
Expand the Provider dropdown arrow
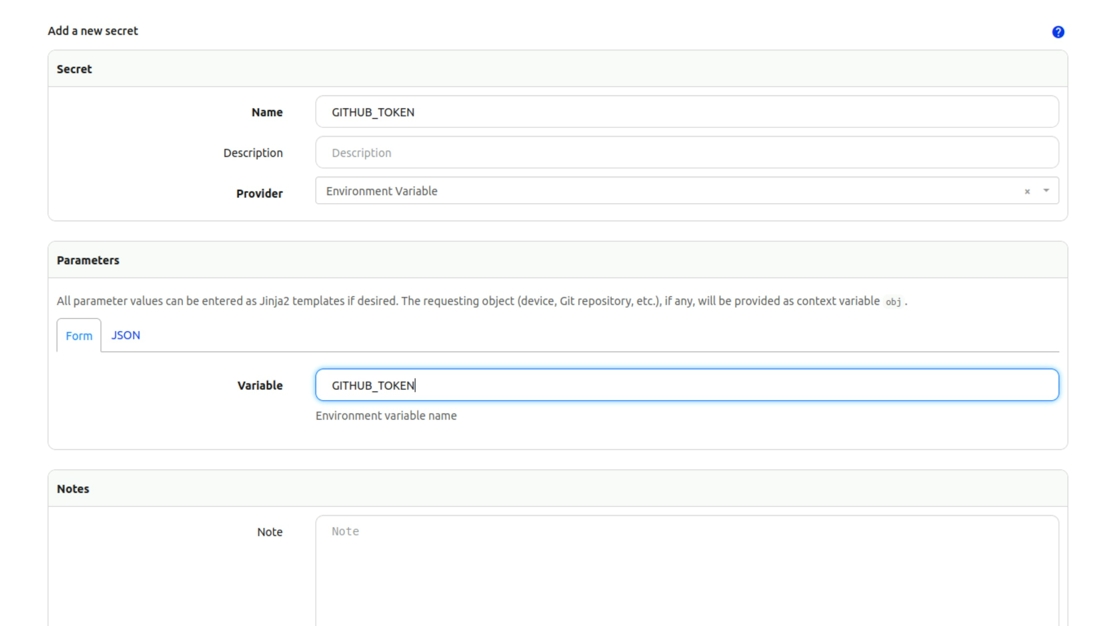coord(1046,191)
